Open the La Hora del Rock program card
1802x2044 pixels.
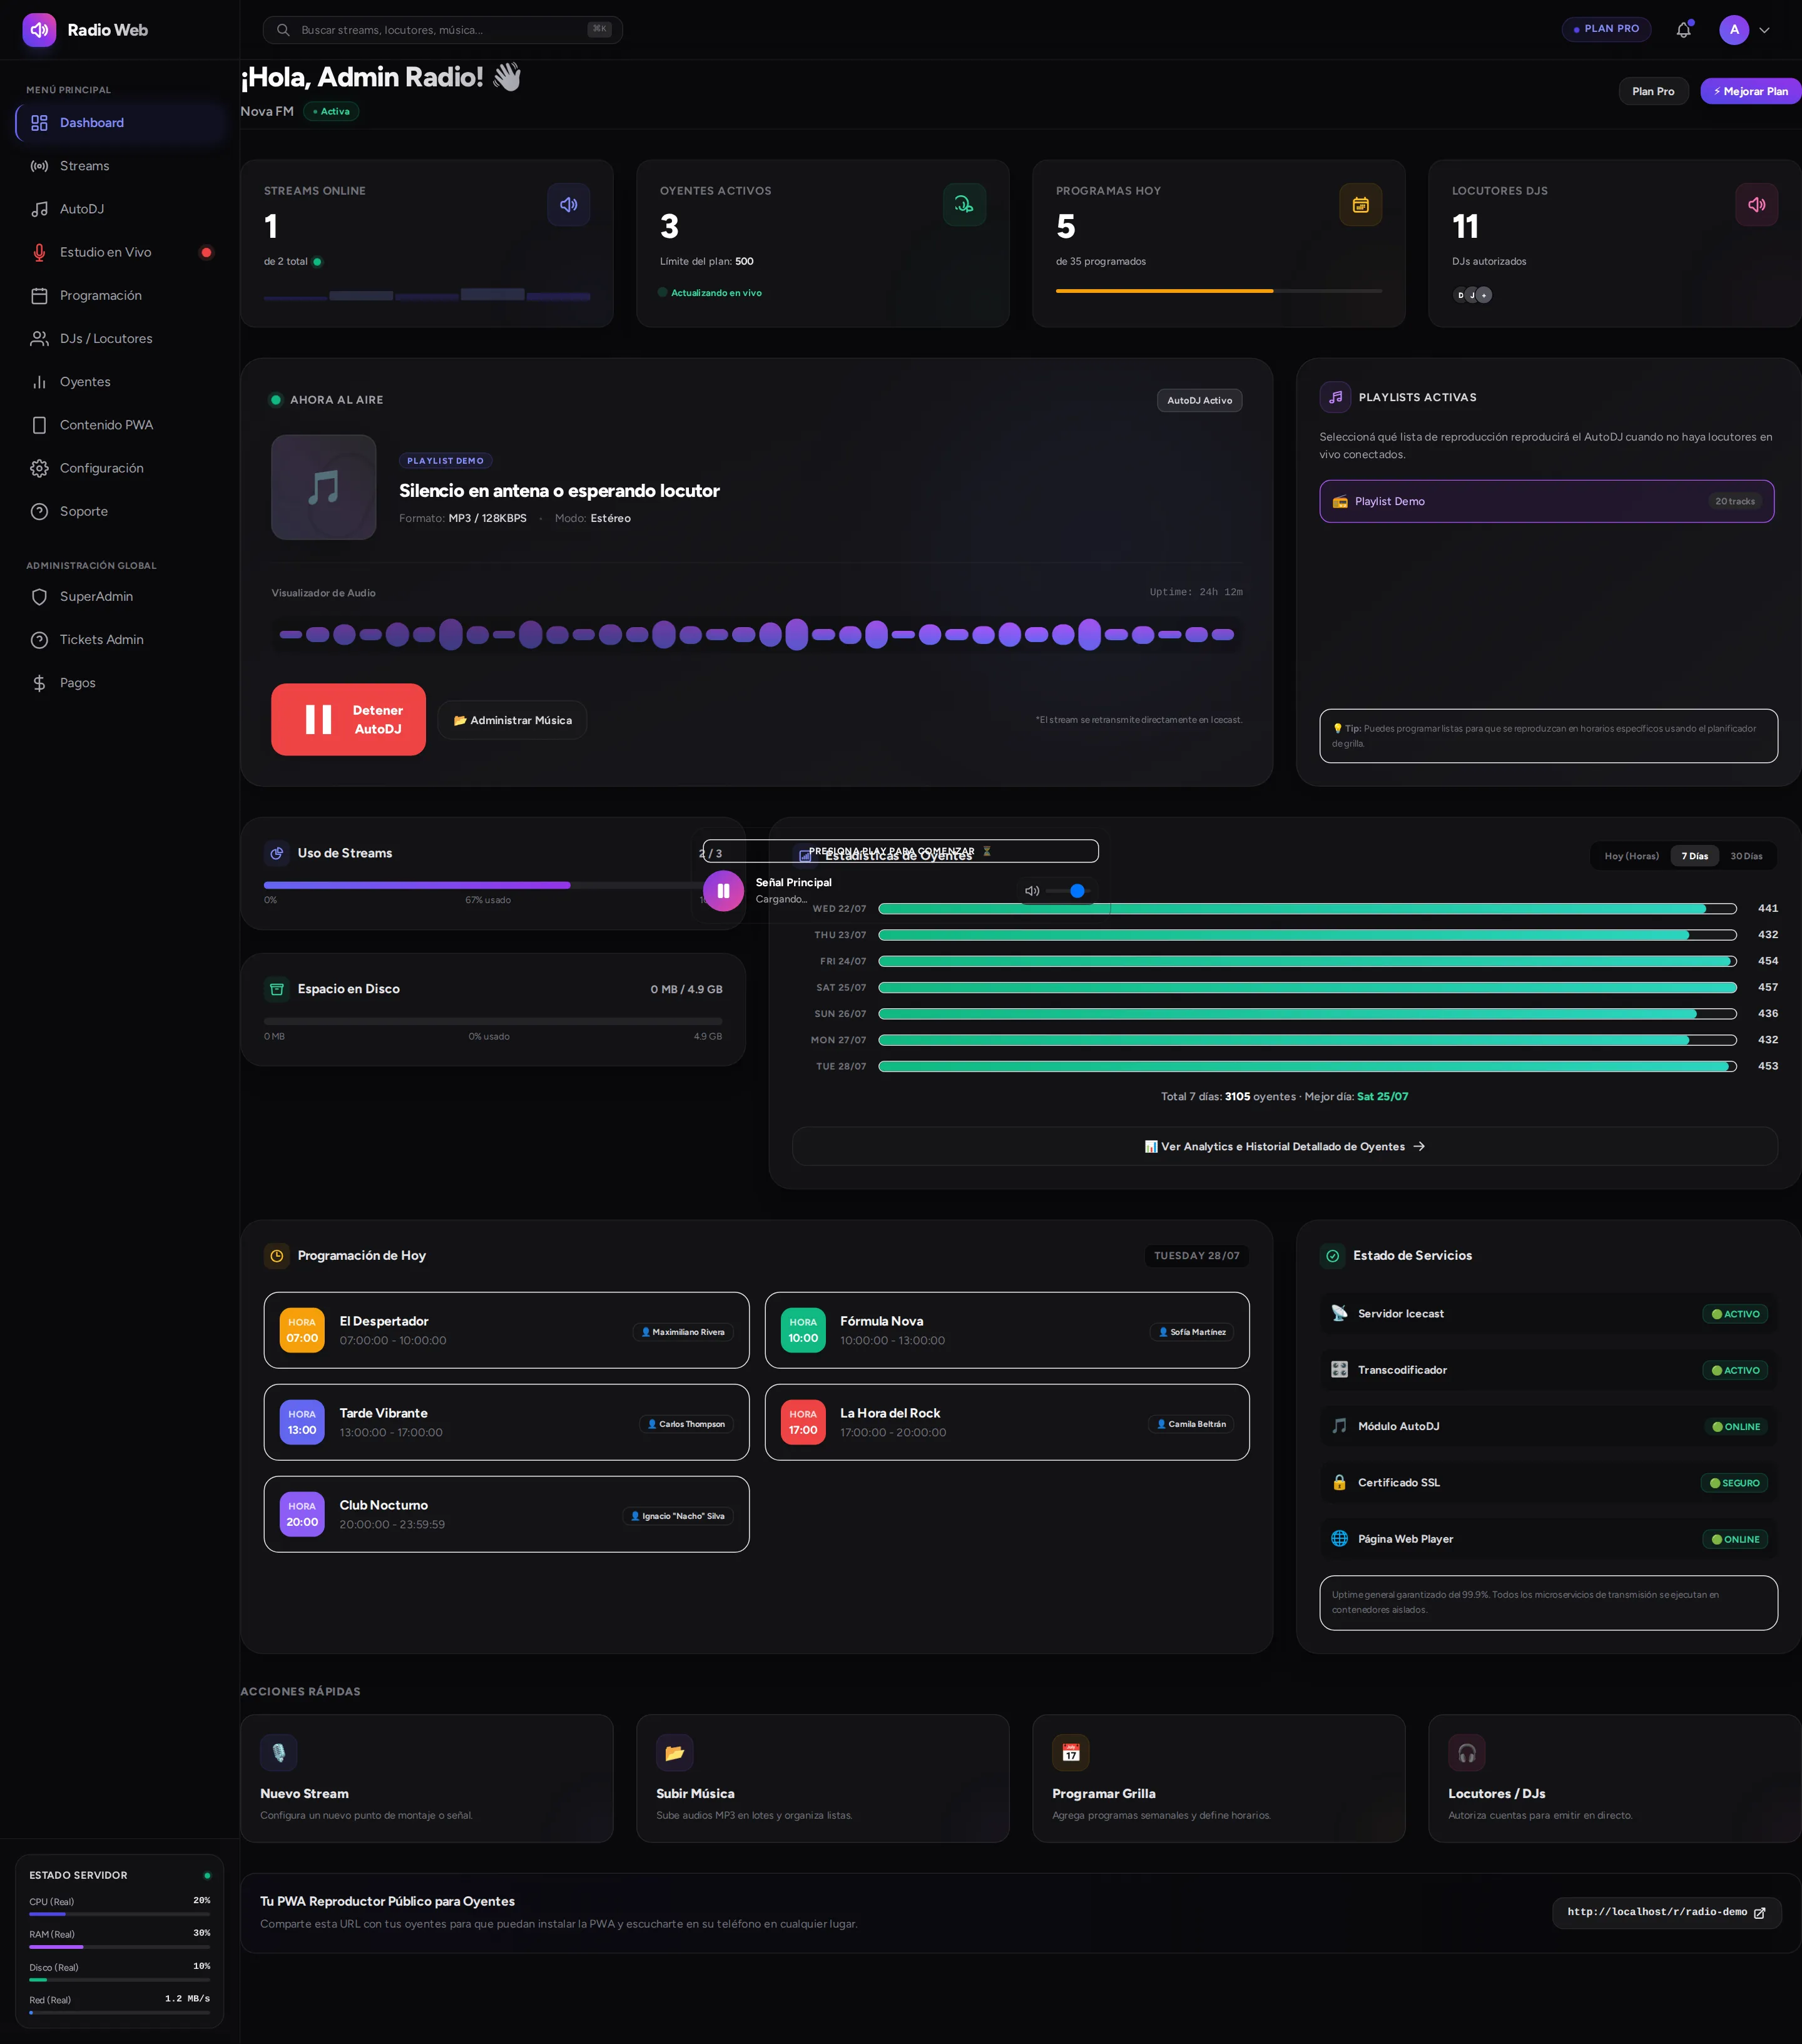point(1006,1422)
